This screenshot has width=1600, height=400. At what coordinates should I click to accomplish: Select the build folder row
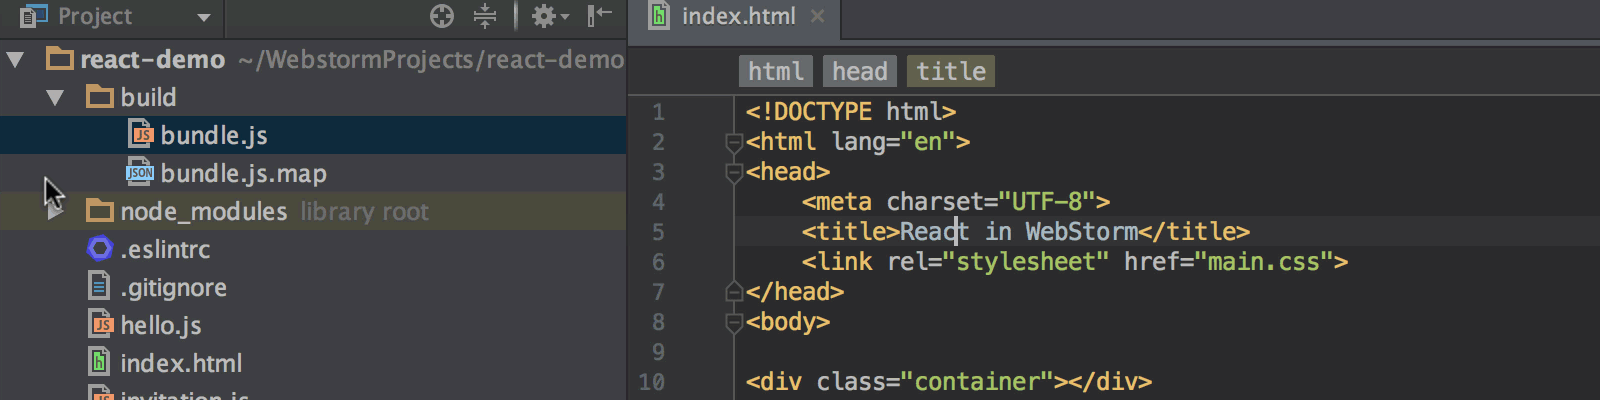[313, 98]
